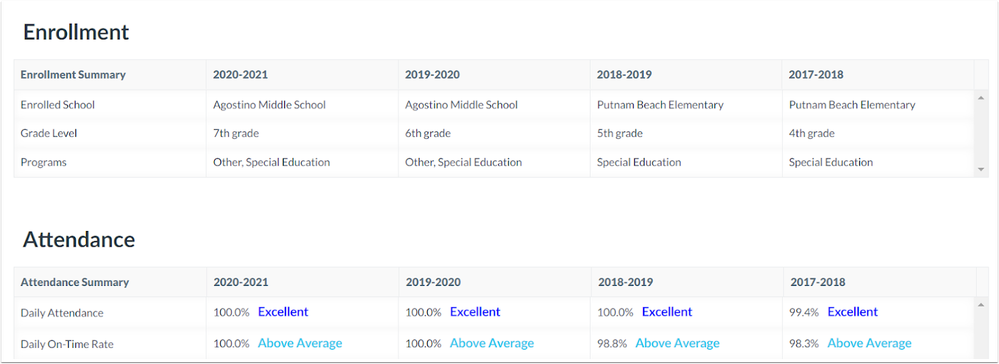Viewport: 999px width, 364px height.
Task: Open Above Average link next to 98.3%
Action: [x=869, y=343]
